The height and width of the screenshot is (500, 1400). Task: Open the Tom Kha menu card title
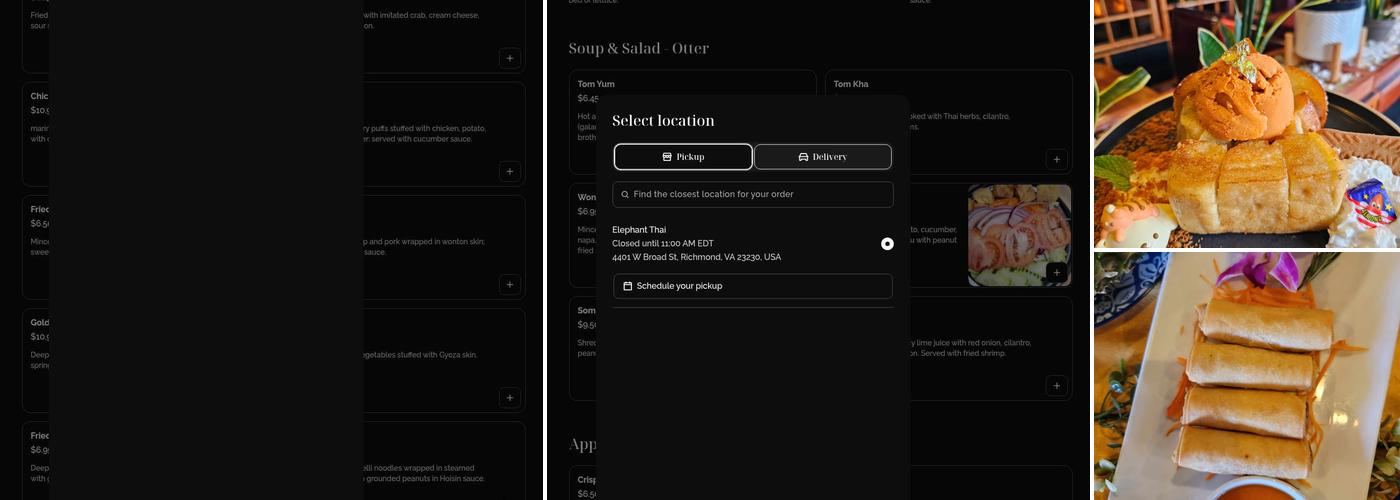[851, 84]
